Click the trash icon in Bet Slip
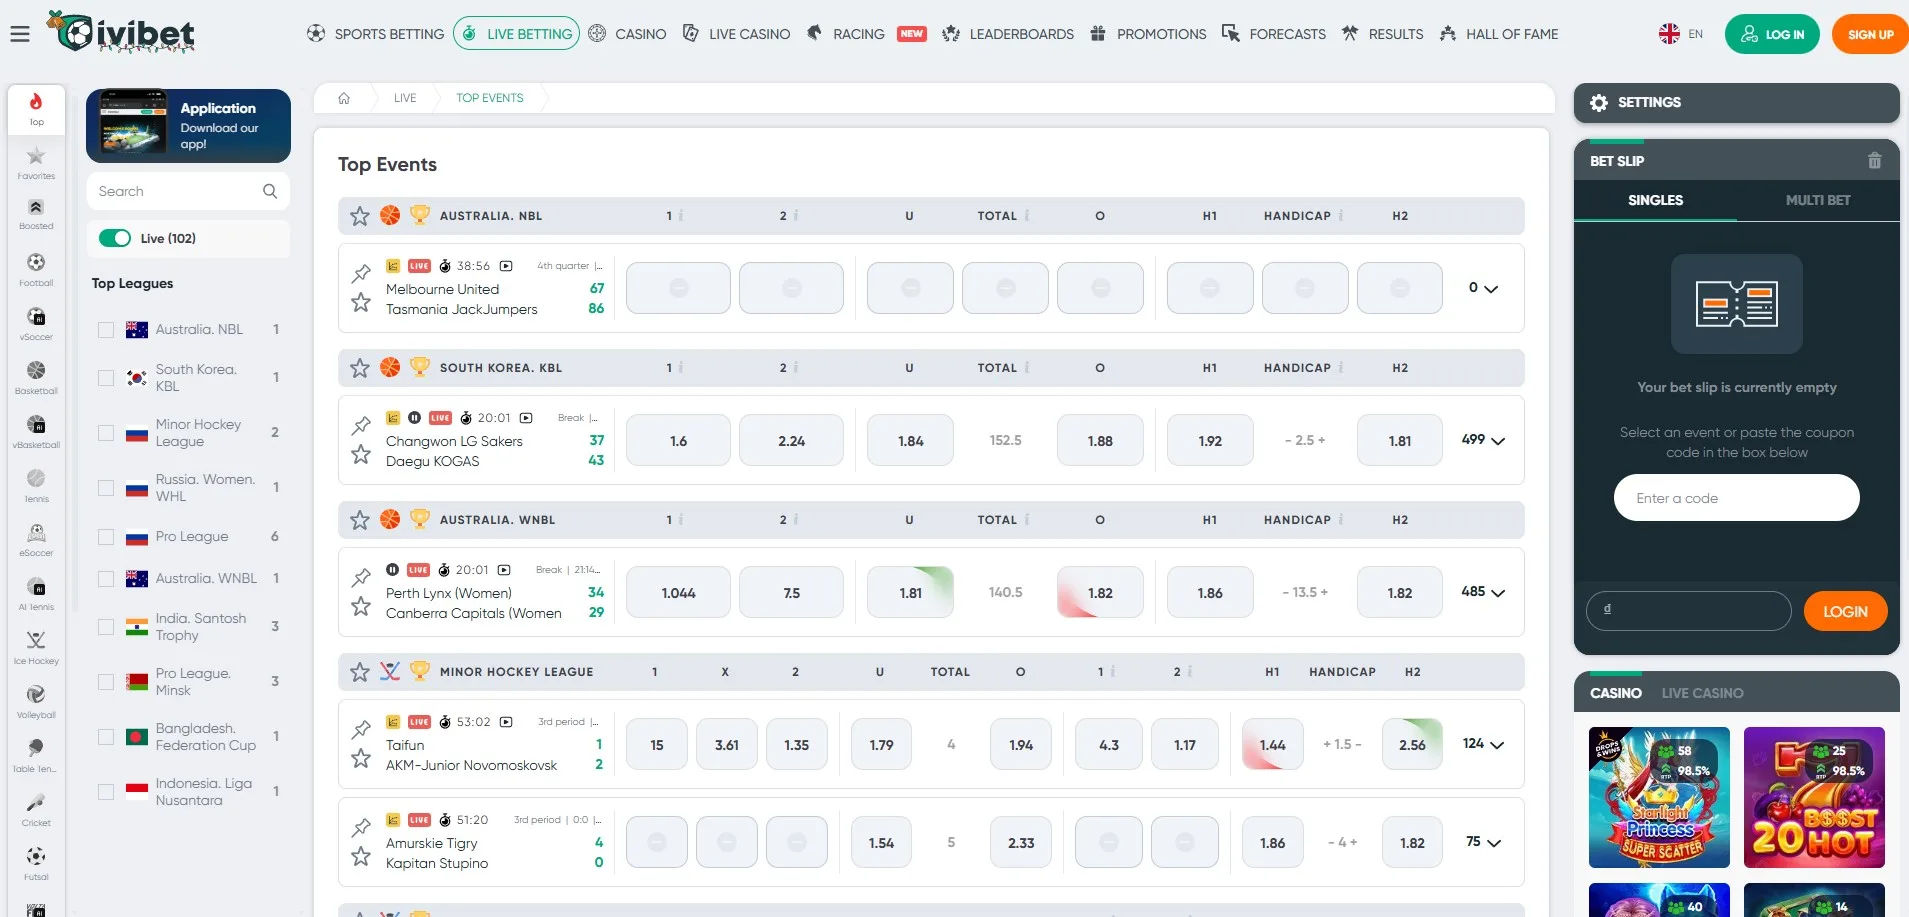The image size is (1909, 917). coord(1874,161)
